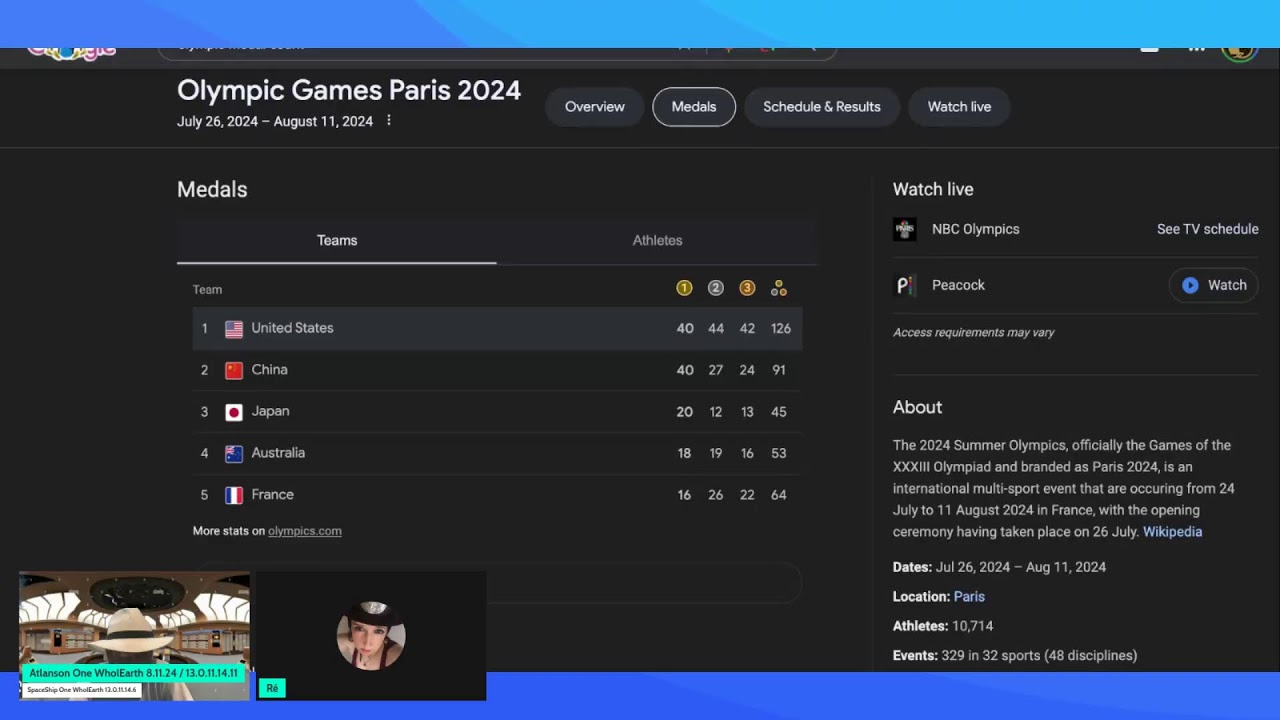This screenshot has width=1280, height=720.
Task: Click the China flag icon
Action: [234, 370]
